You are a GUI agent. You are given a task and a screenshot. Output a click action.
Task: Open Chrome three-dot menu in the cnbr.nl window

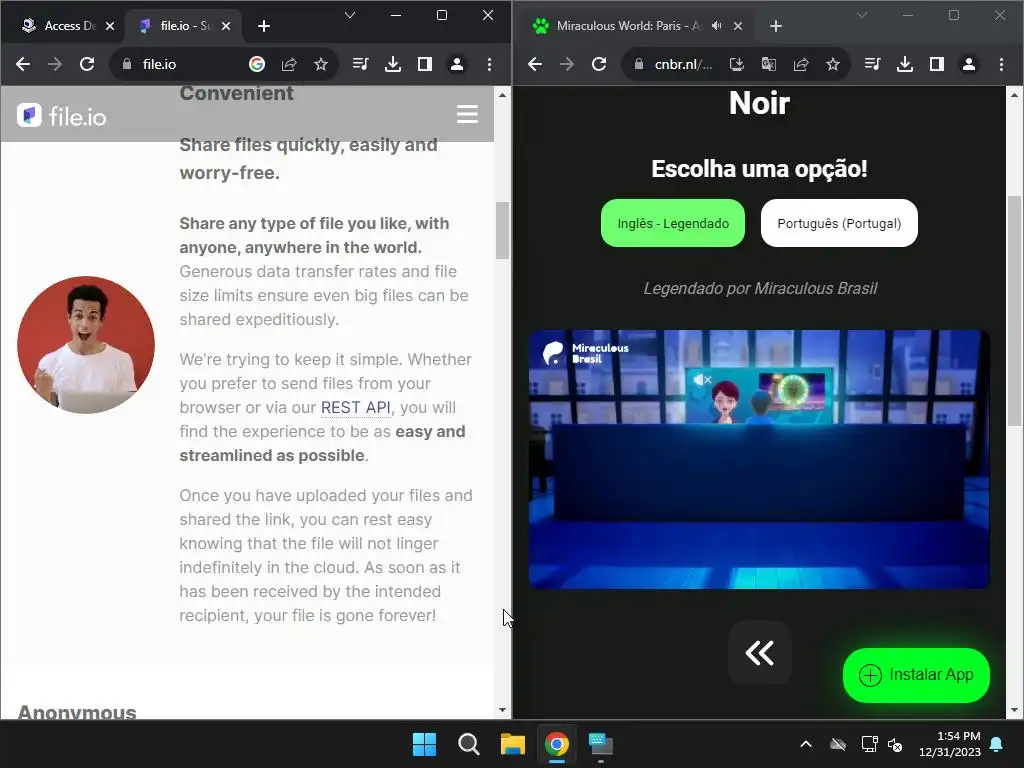[1001, 64]
